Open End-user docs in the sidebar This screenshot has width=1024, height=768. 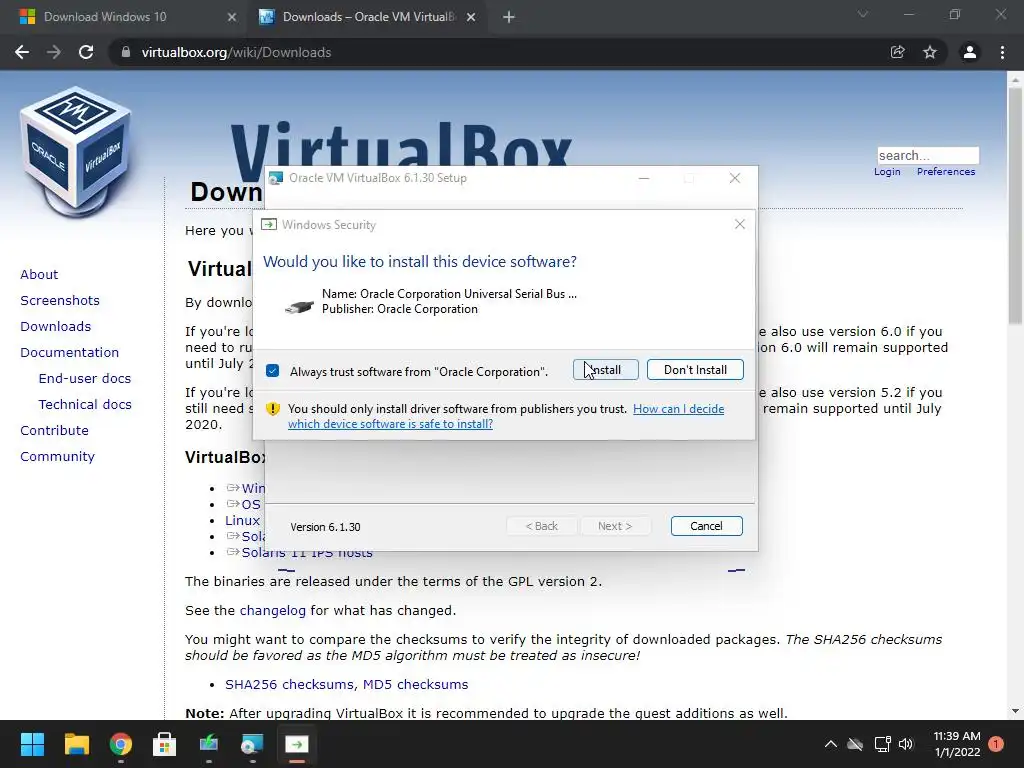click(85, 379)
